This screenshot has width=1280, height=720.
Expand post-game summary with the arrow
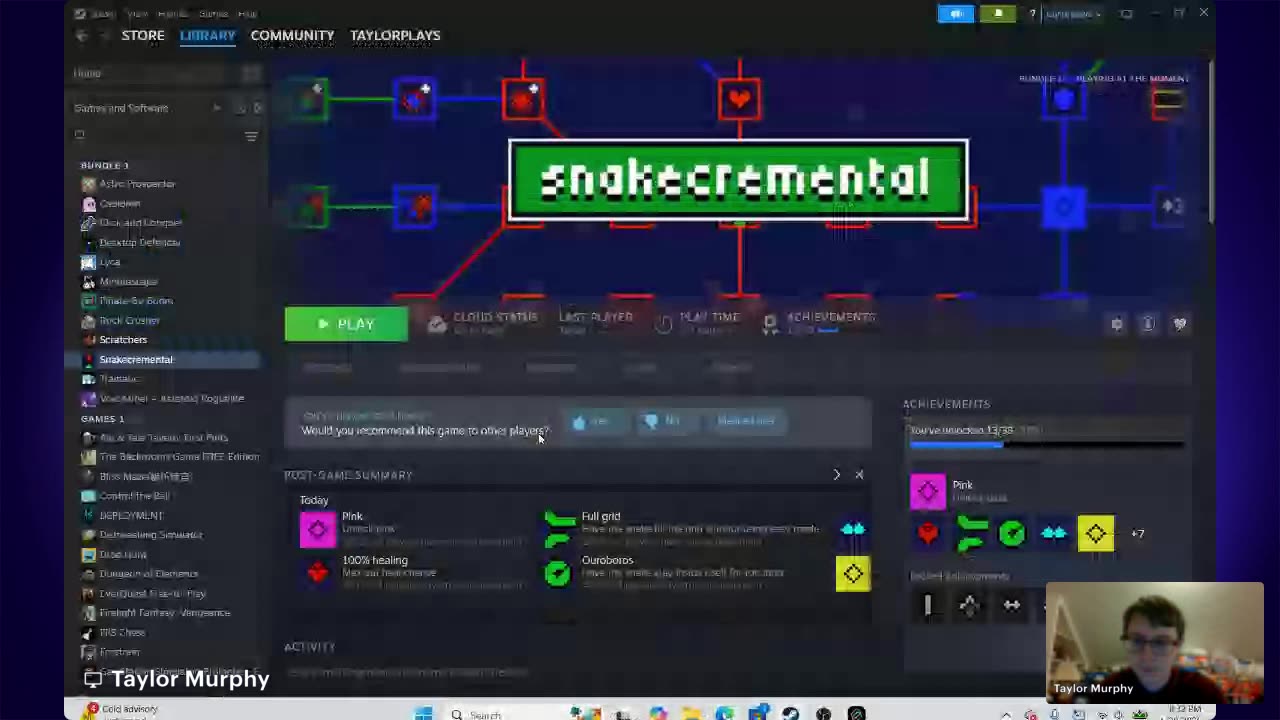tap(837, 475)
